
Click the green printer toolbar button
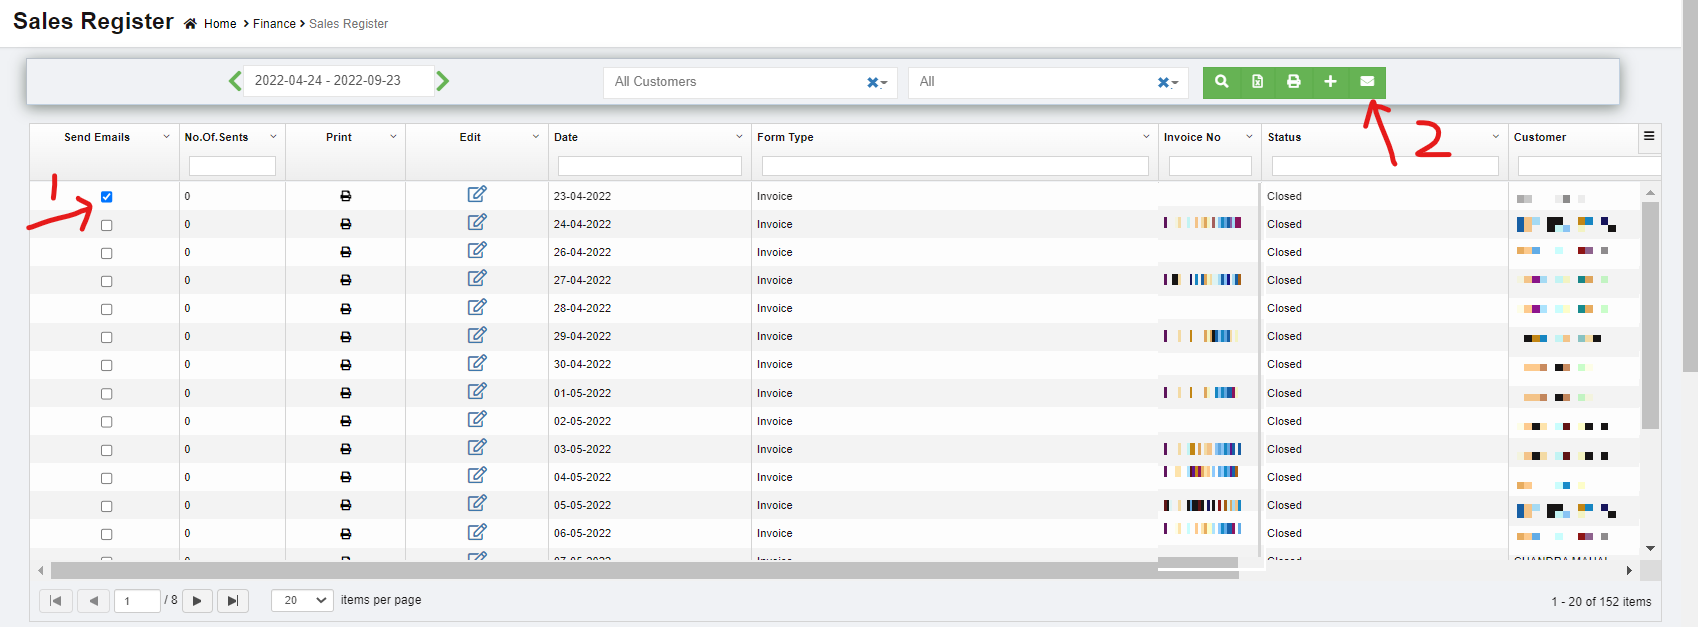1294,82
